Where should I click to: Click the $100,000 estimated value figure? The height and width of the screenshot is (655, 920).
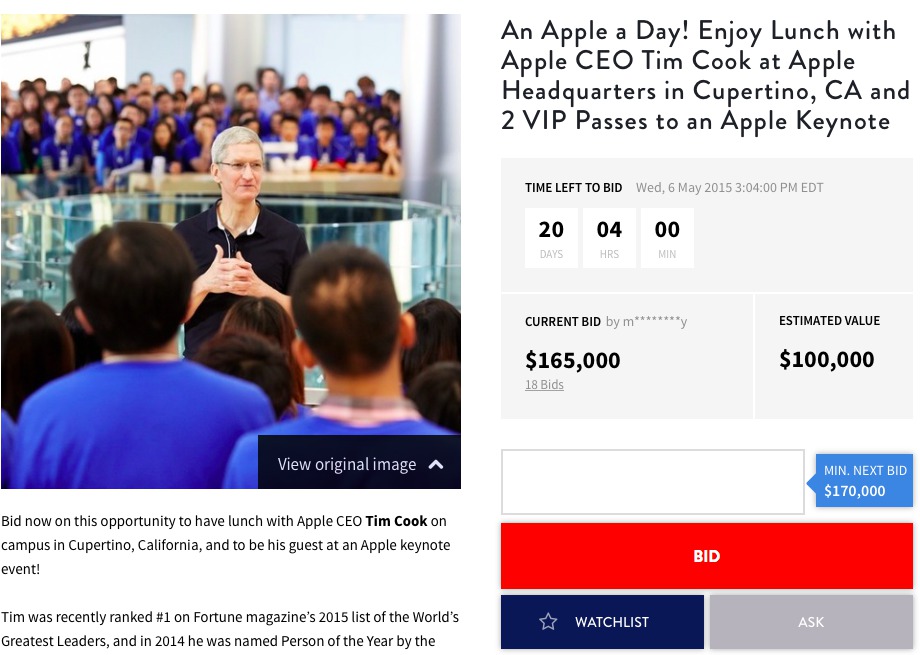(x=827, y=359)
